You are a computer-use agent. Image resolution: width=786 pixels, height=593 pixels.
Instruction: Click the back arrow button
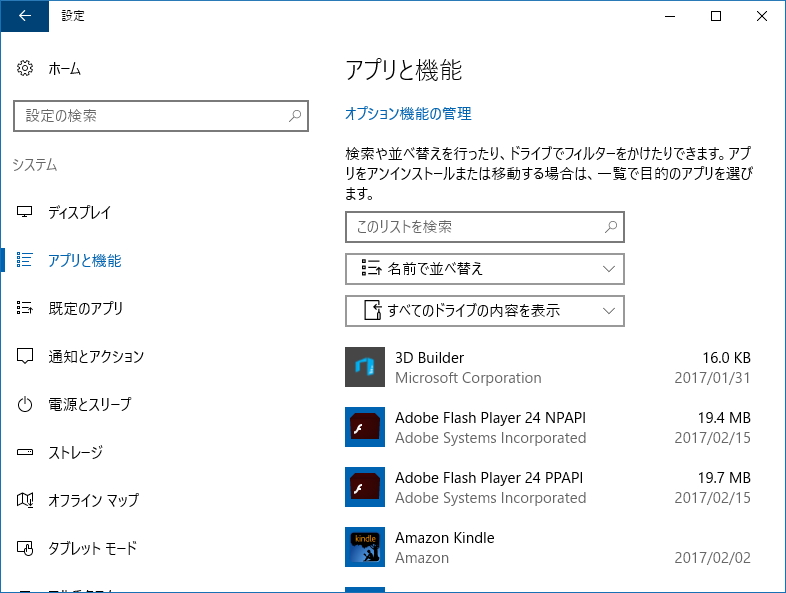(x=25, y=16)
